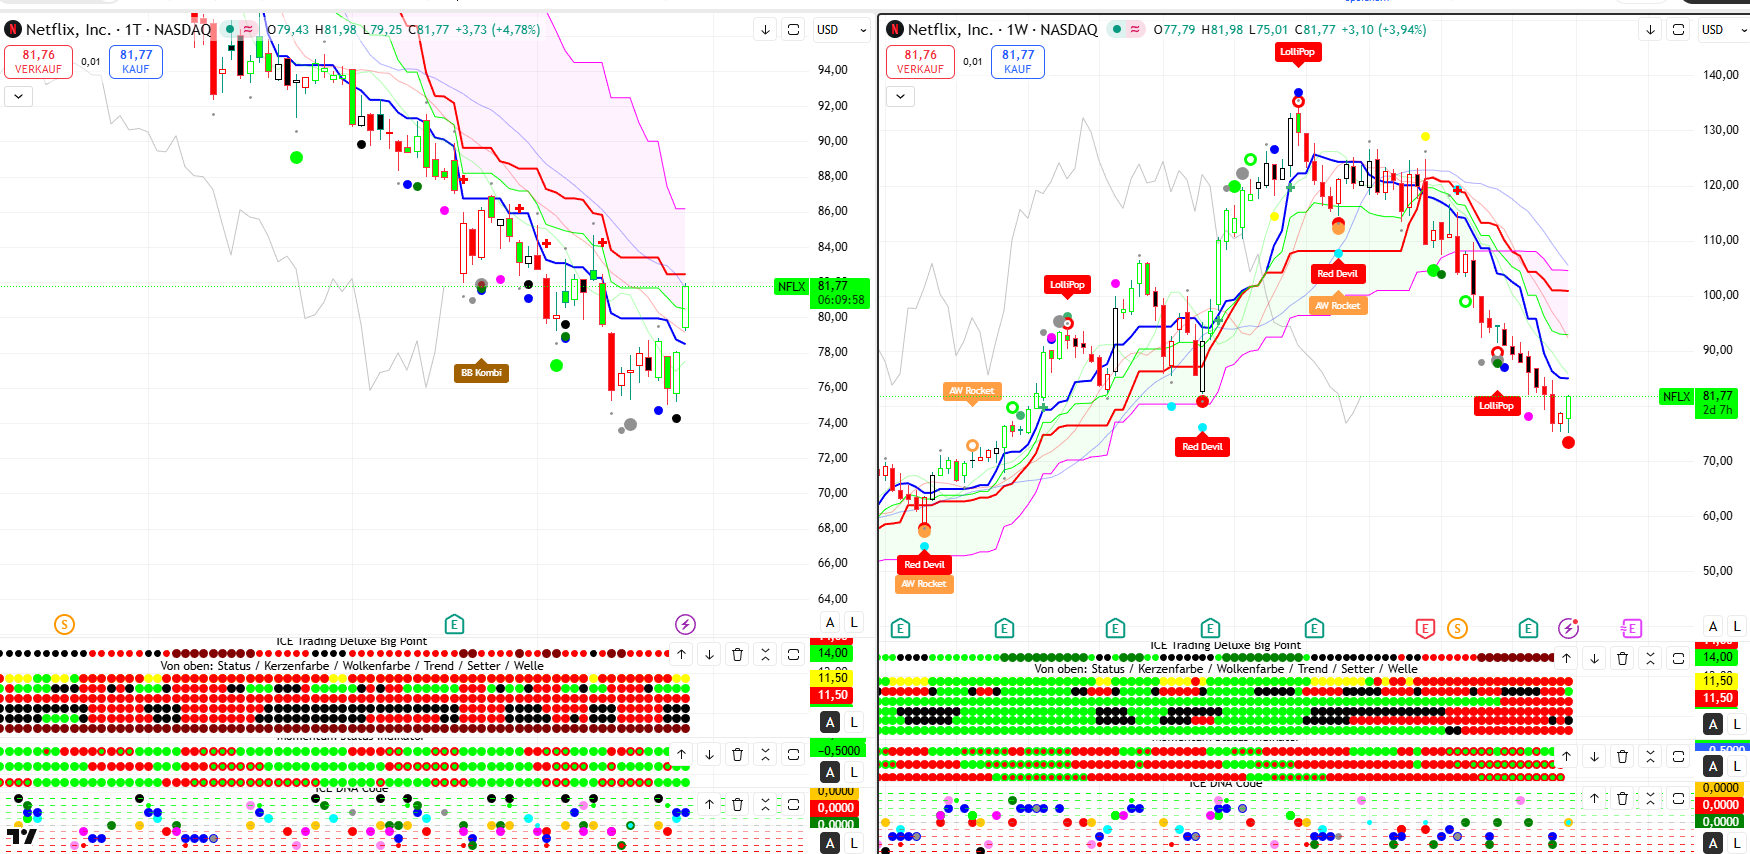Expand indicator legend chevron on weekly chart

click(x=900, y=97)
